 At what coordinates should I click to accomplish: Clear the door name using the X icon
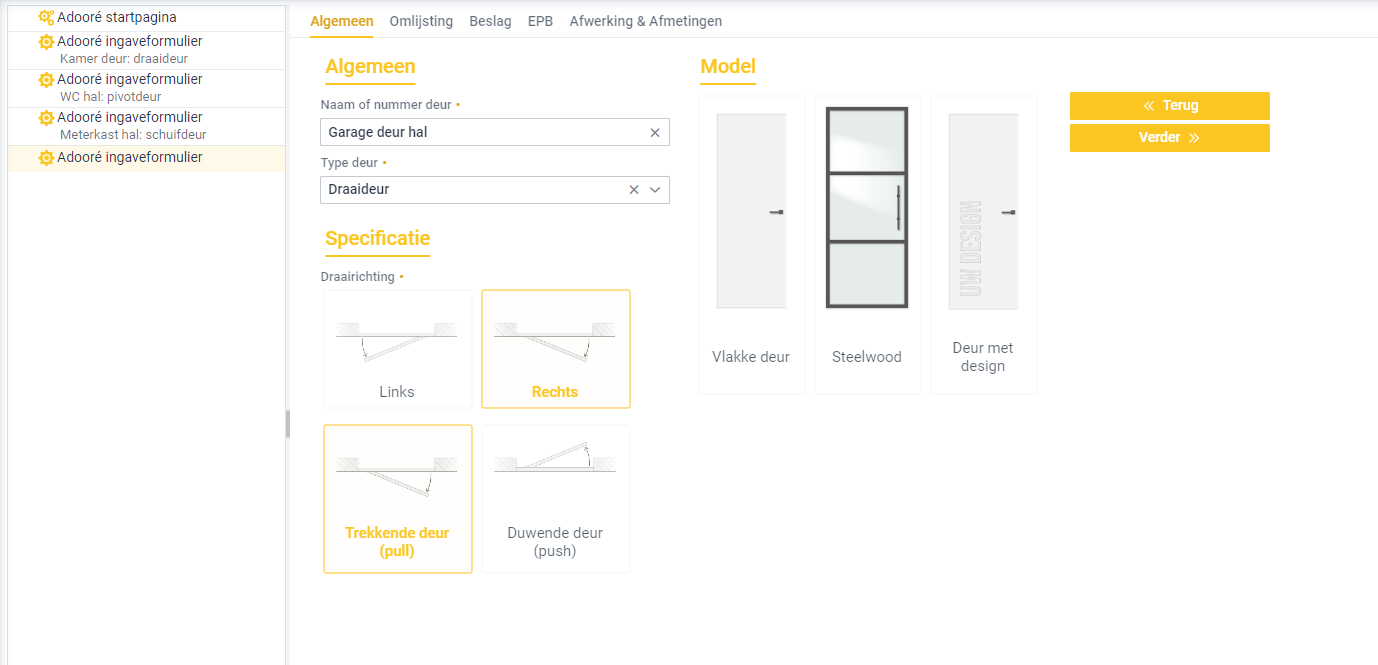coord(655,132)
